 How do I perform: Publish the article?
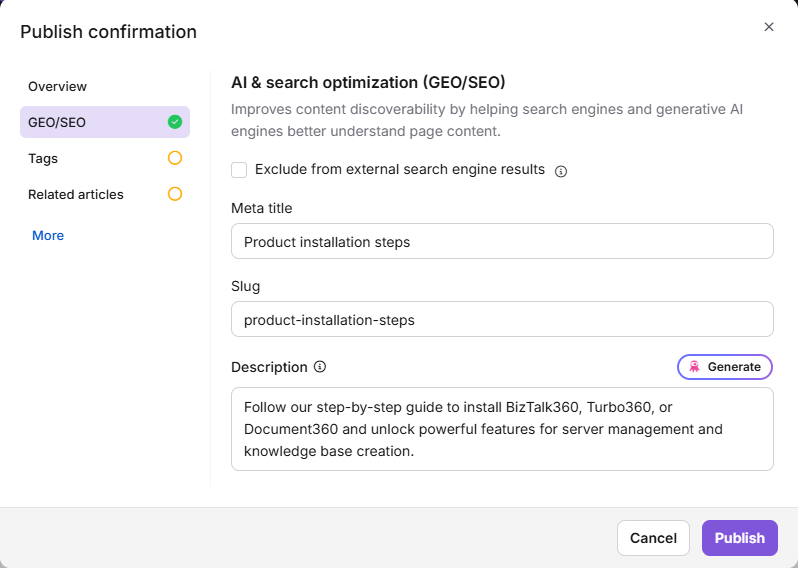(x=739, y=538)
